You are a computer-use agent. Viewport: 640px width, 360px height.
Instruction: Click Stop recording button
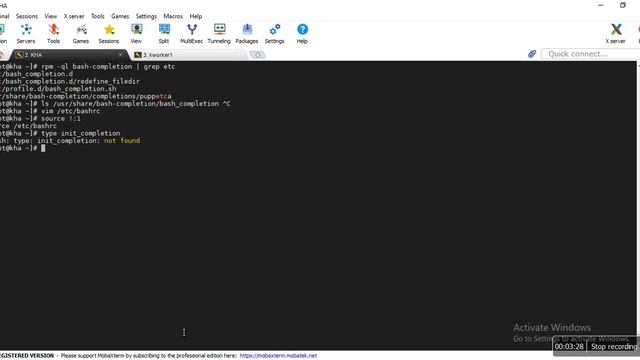pos(614,347)
